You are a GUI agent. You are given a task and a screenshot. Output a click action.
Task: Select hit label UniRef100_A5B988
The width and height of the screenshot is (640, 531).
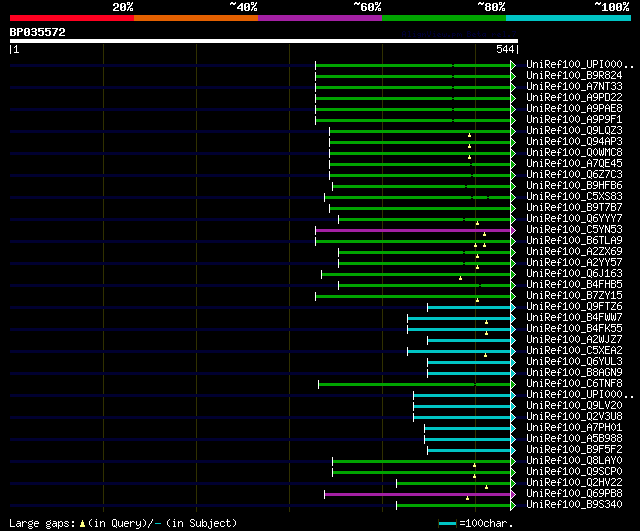tap(574, 439)
